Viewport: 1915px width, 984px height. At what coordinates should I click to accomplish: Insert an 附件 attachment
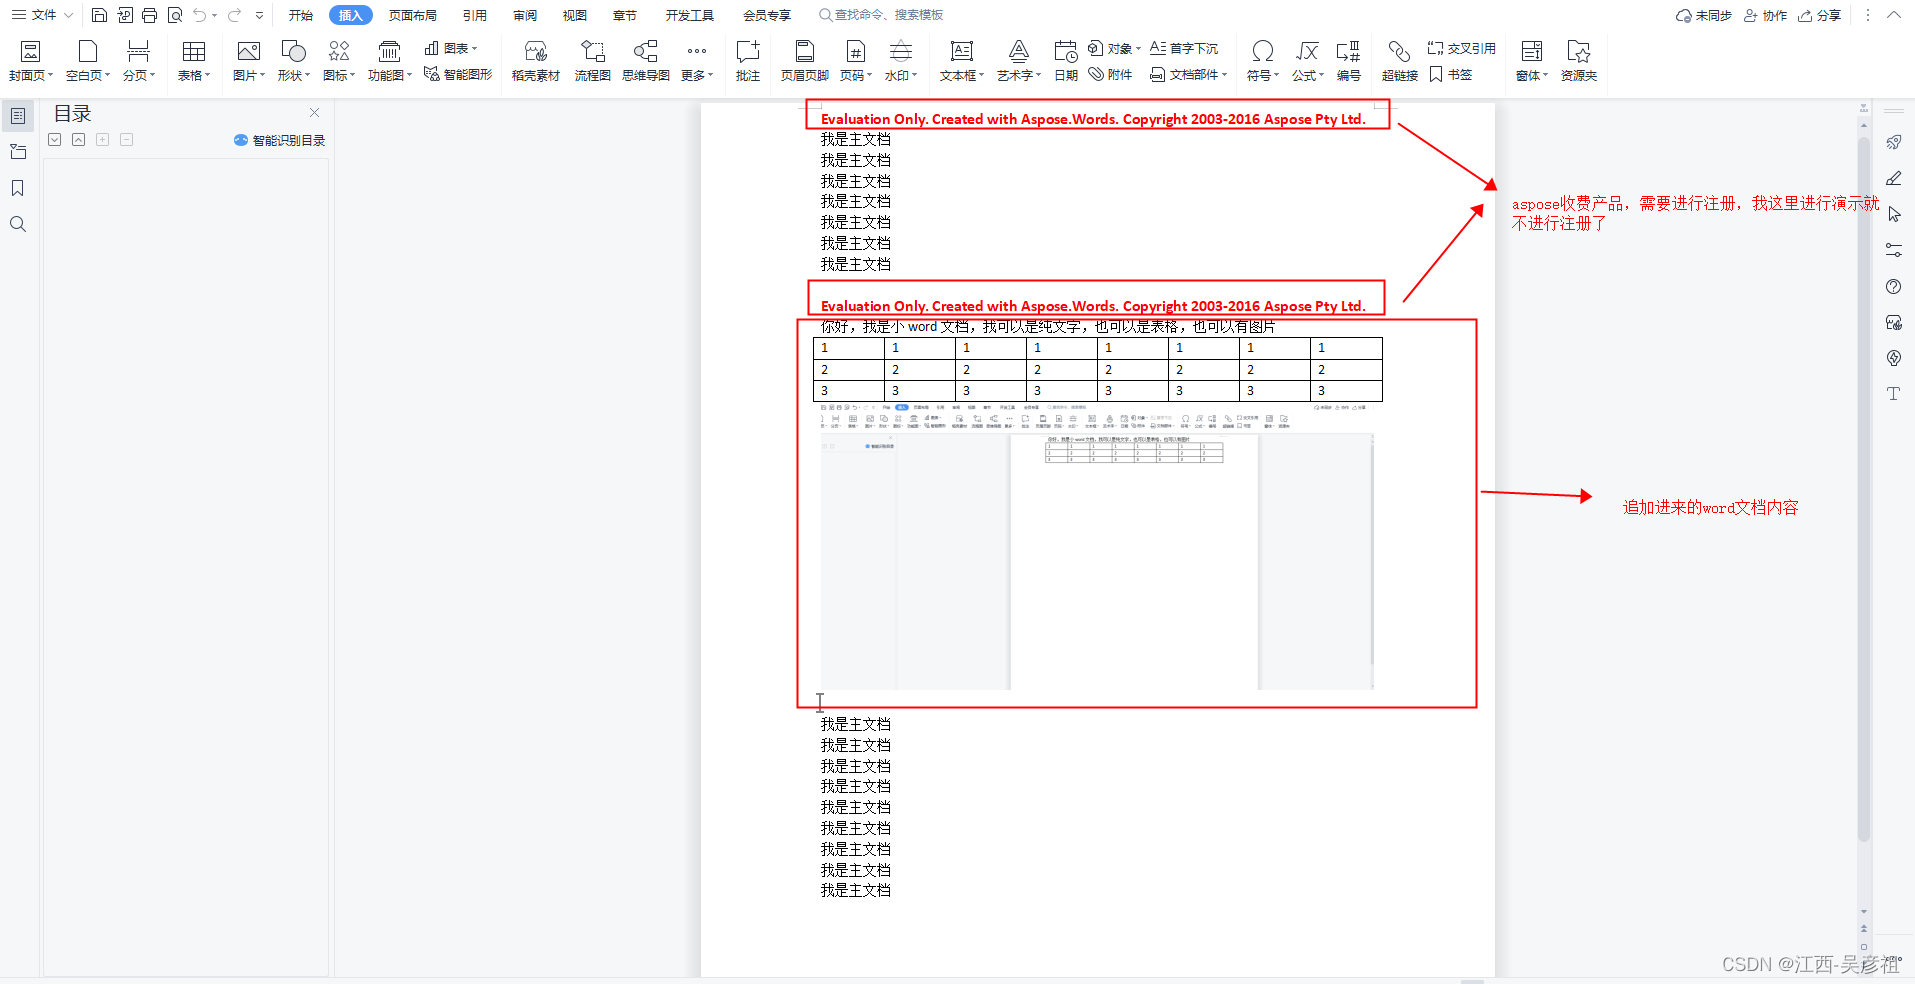tap(1111, 74)
